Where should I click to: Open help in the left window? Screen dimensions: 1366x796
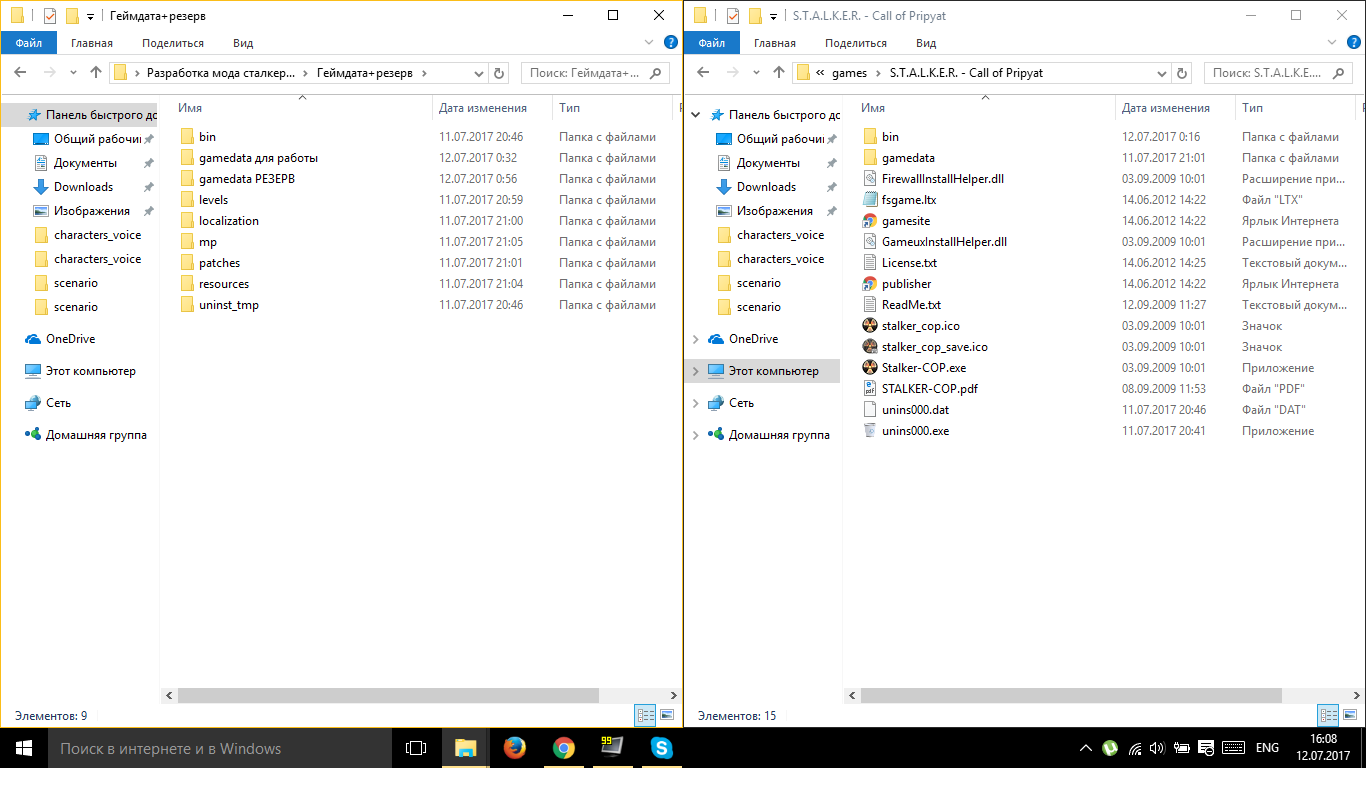click(671, 43)
